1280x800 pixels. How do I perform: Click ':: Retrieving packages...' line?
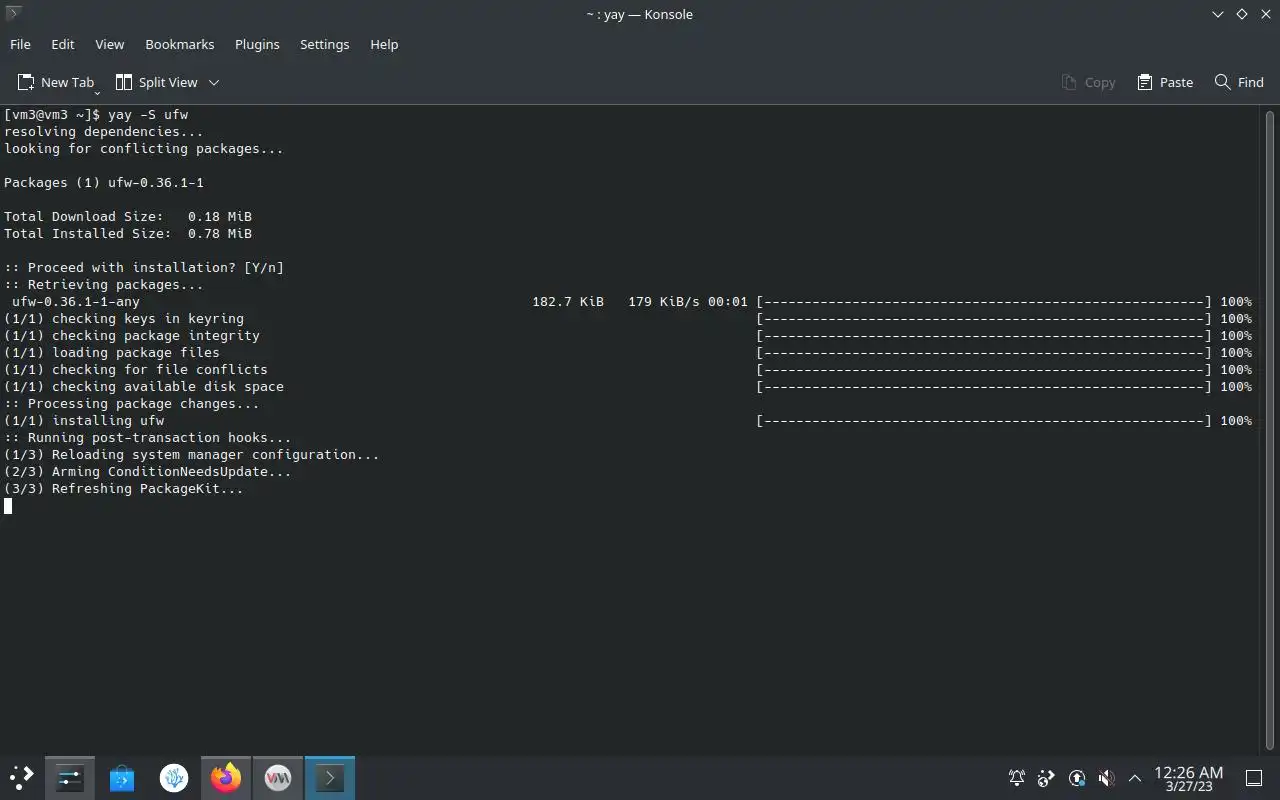coord(104,284)
